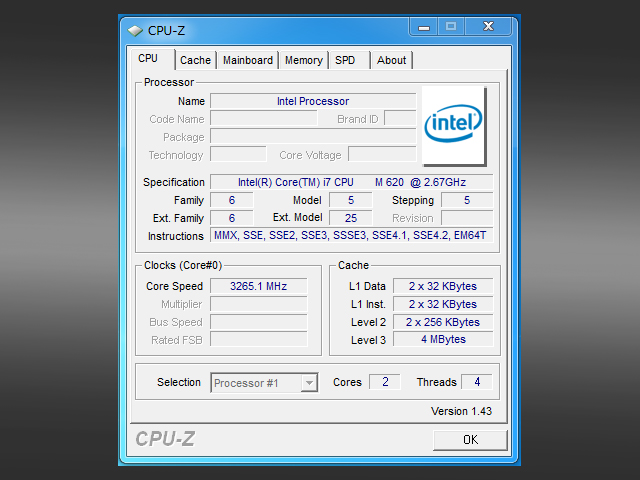Click the disabled maximize button
Image resolution: width=640 pixels, height=480 pixels.
(451, 27)
